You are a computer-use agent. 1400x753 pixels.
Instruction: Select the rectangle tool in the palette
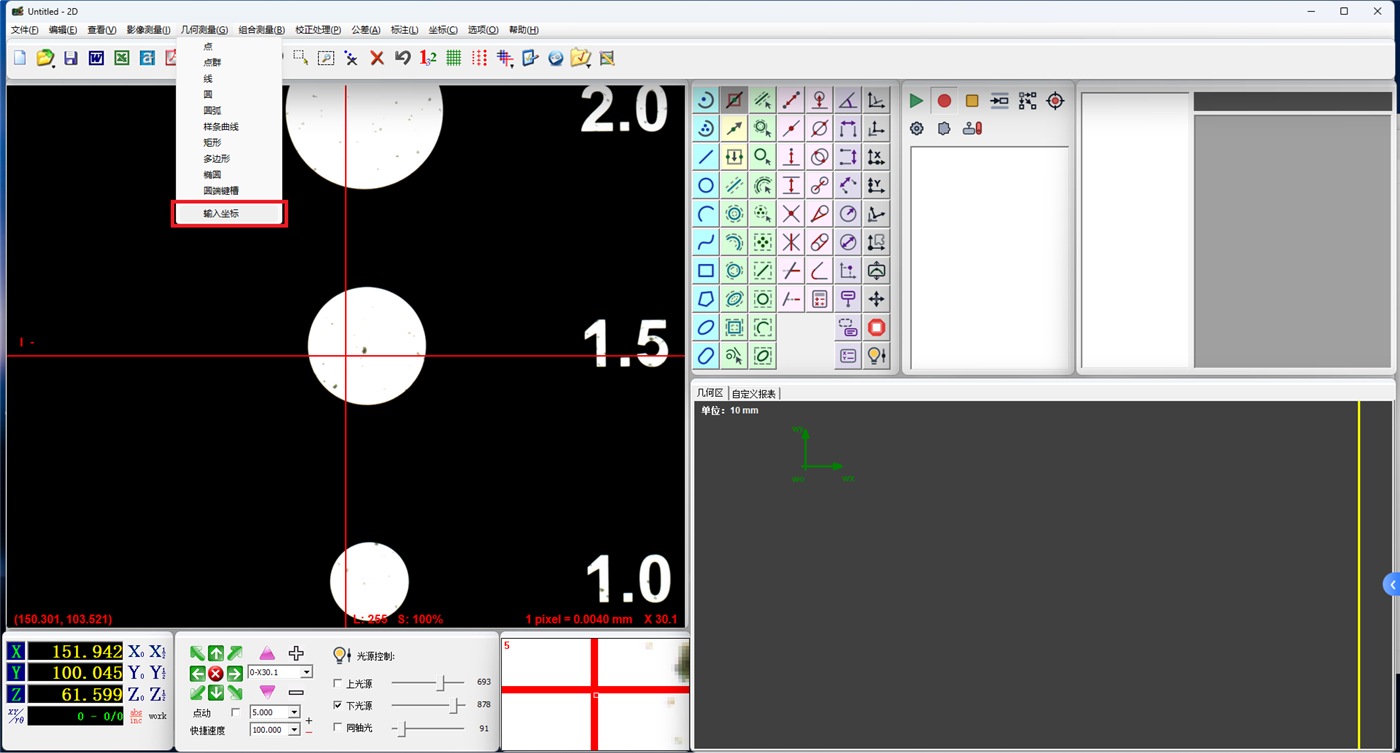tap(706, 271)
